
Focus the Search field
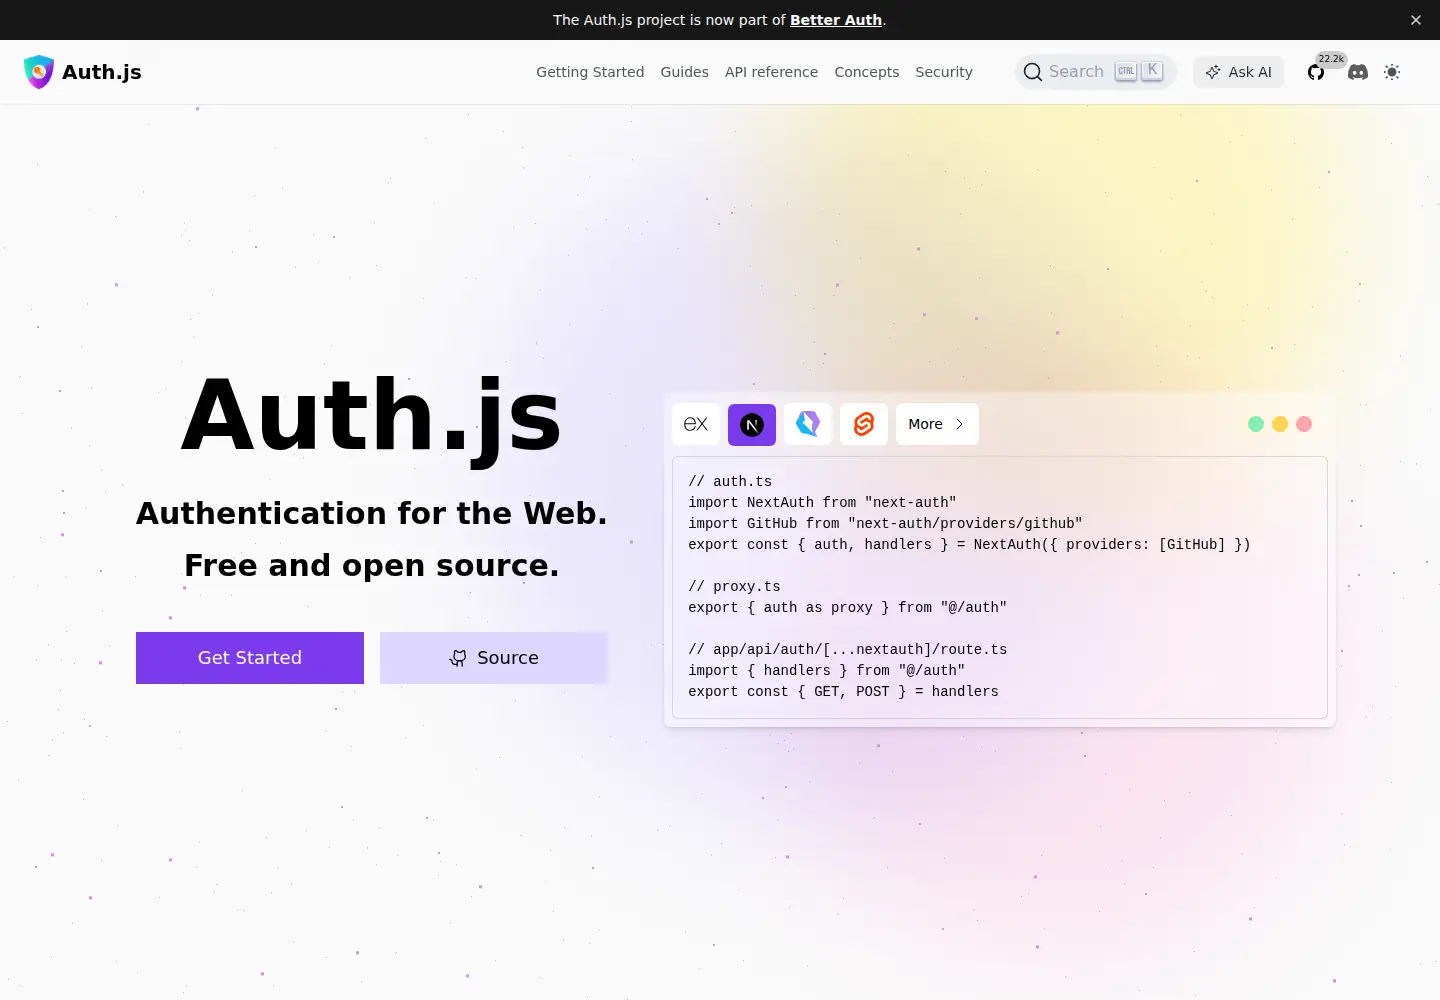1095,72
